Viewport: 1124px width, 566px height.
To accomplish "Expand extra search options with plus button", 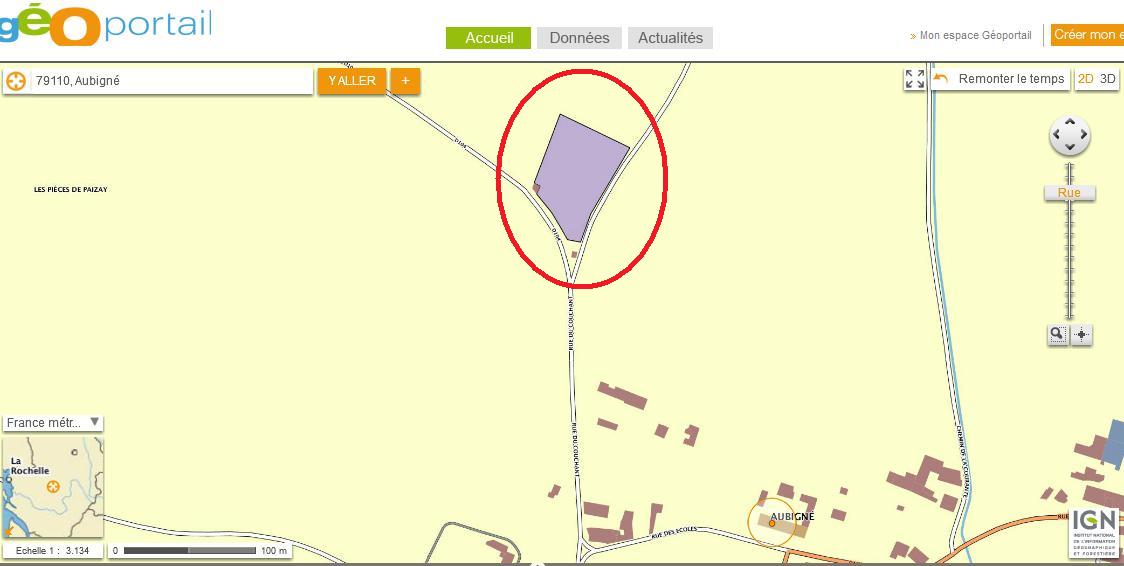I will 406,81.
